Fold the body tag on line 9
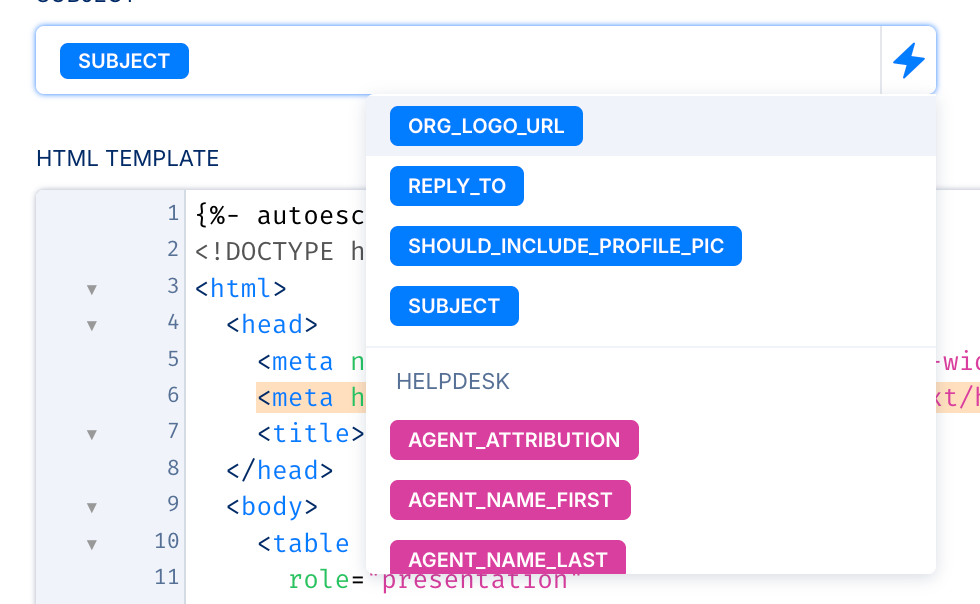The width and height of the screenshot is (980, 604). tap(92, 507)
